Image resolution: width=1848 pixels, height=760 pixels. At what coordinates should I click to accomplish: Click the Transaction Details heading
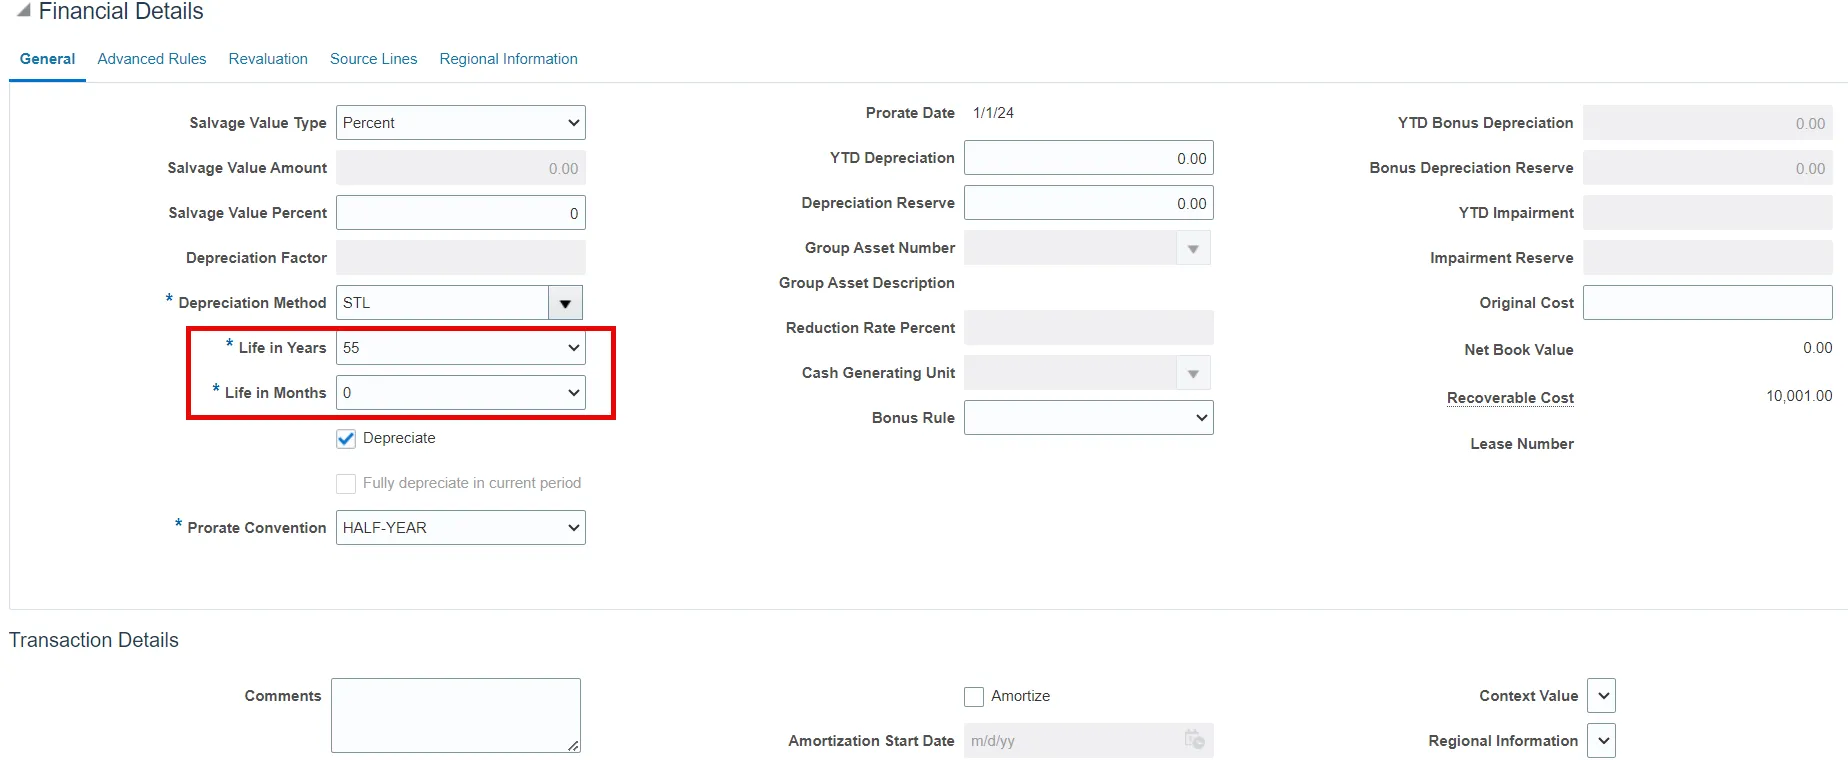[x=94, y=640]
